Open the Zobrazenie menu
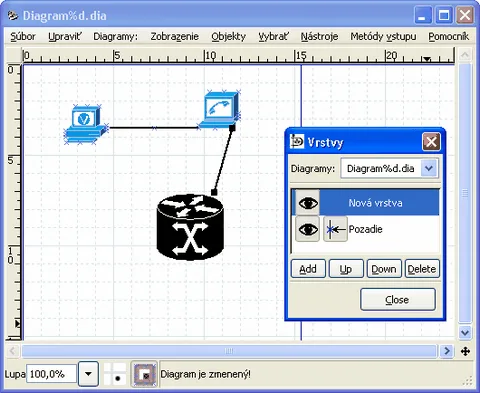 [x=174, y=36]
